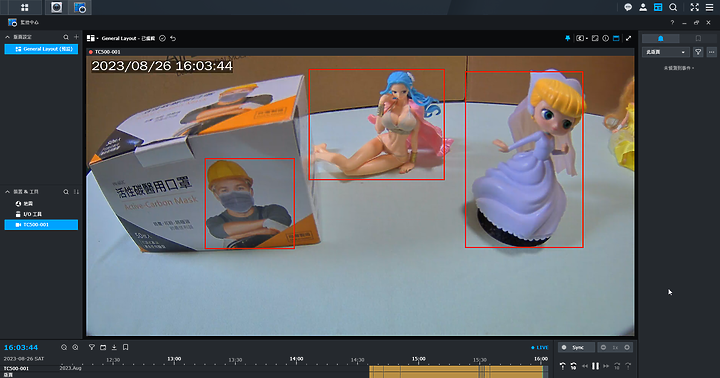Click the fast forward button
The height and width of the screenshot is (378, 720).
[x=606, y=366]
